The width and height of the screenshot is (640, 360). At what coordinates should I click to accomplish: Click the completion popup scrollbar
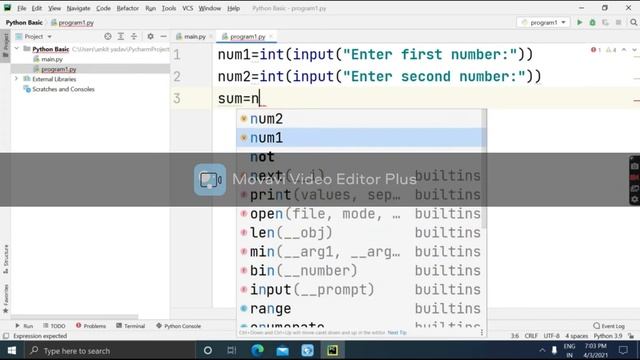point(484,169)
